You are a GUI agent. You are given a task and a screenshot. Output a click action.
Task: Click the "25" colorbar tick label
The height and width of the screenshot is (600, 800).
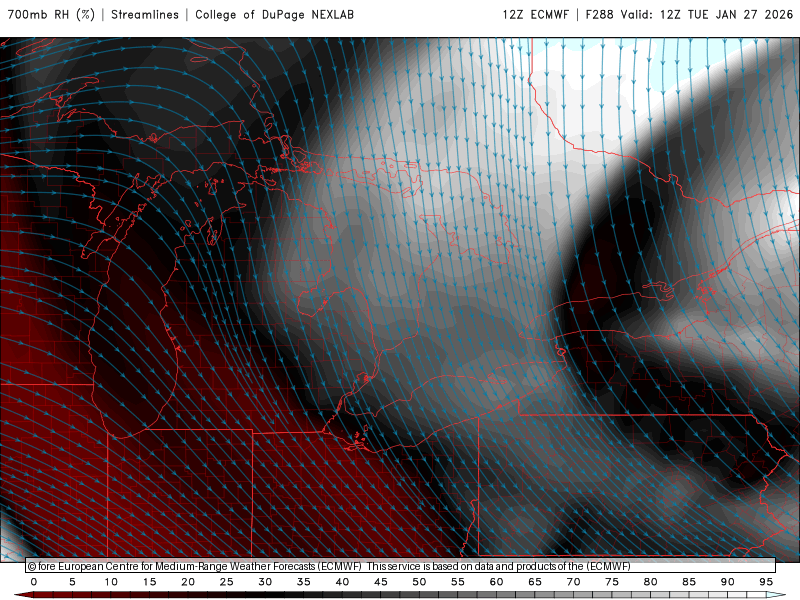[x=227, y=582]
